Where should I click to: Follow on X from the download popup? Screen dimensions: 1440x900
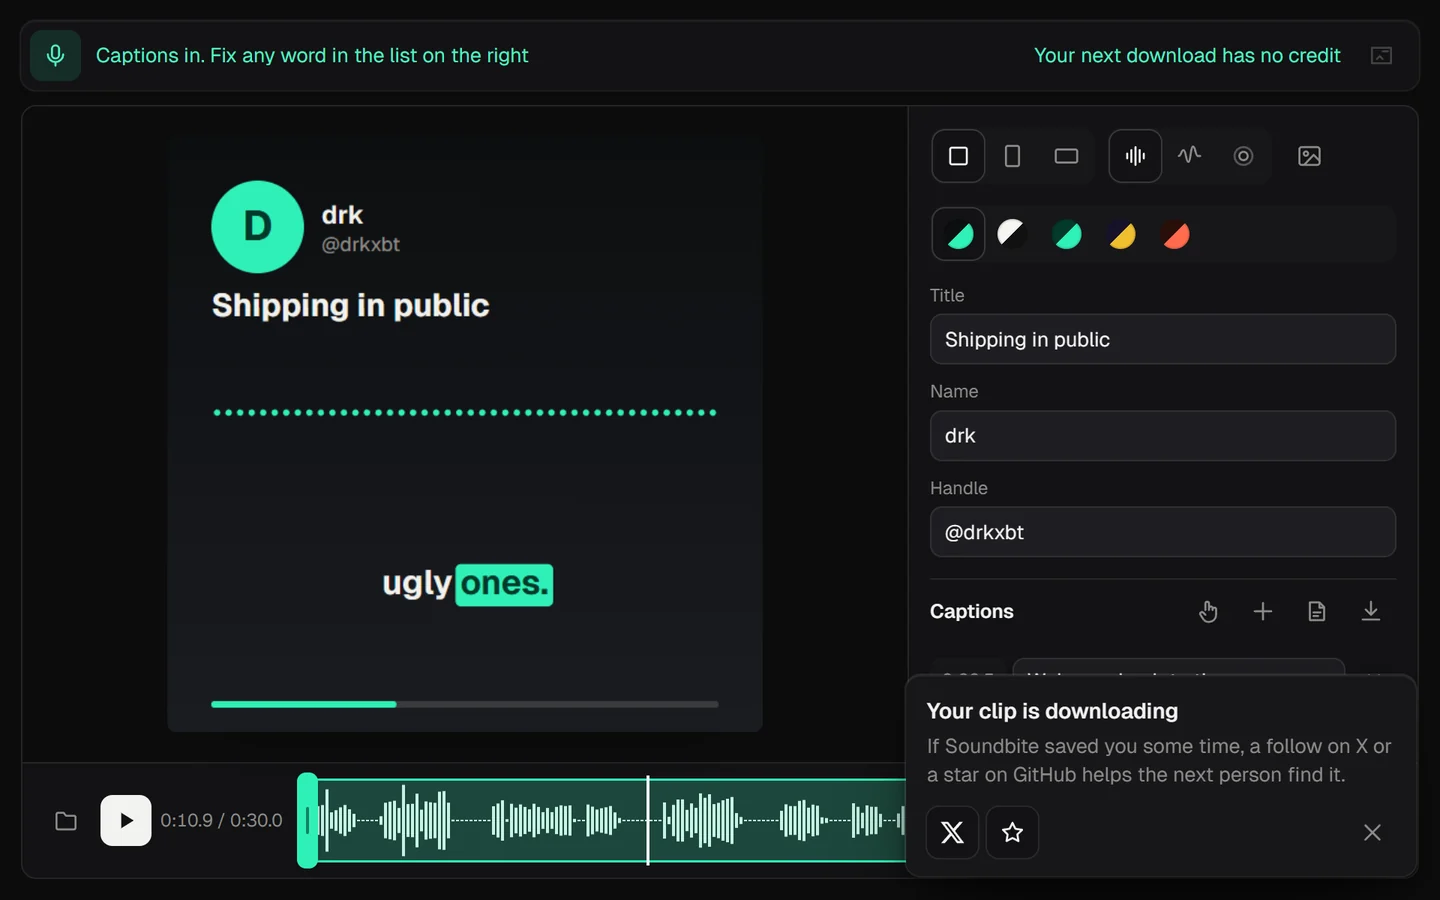point(952,832)
